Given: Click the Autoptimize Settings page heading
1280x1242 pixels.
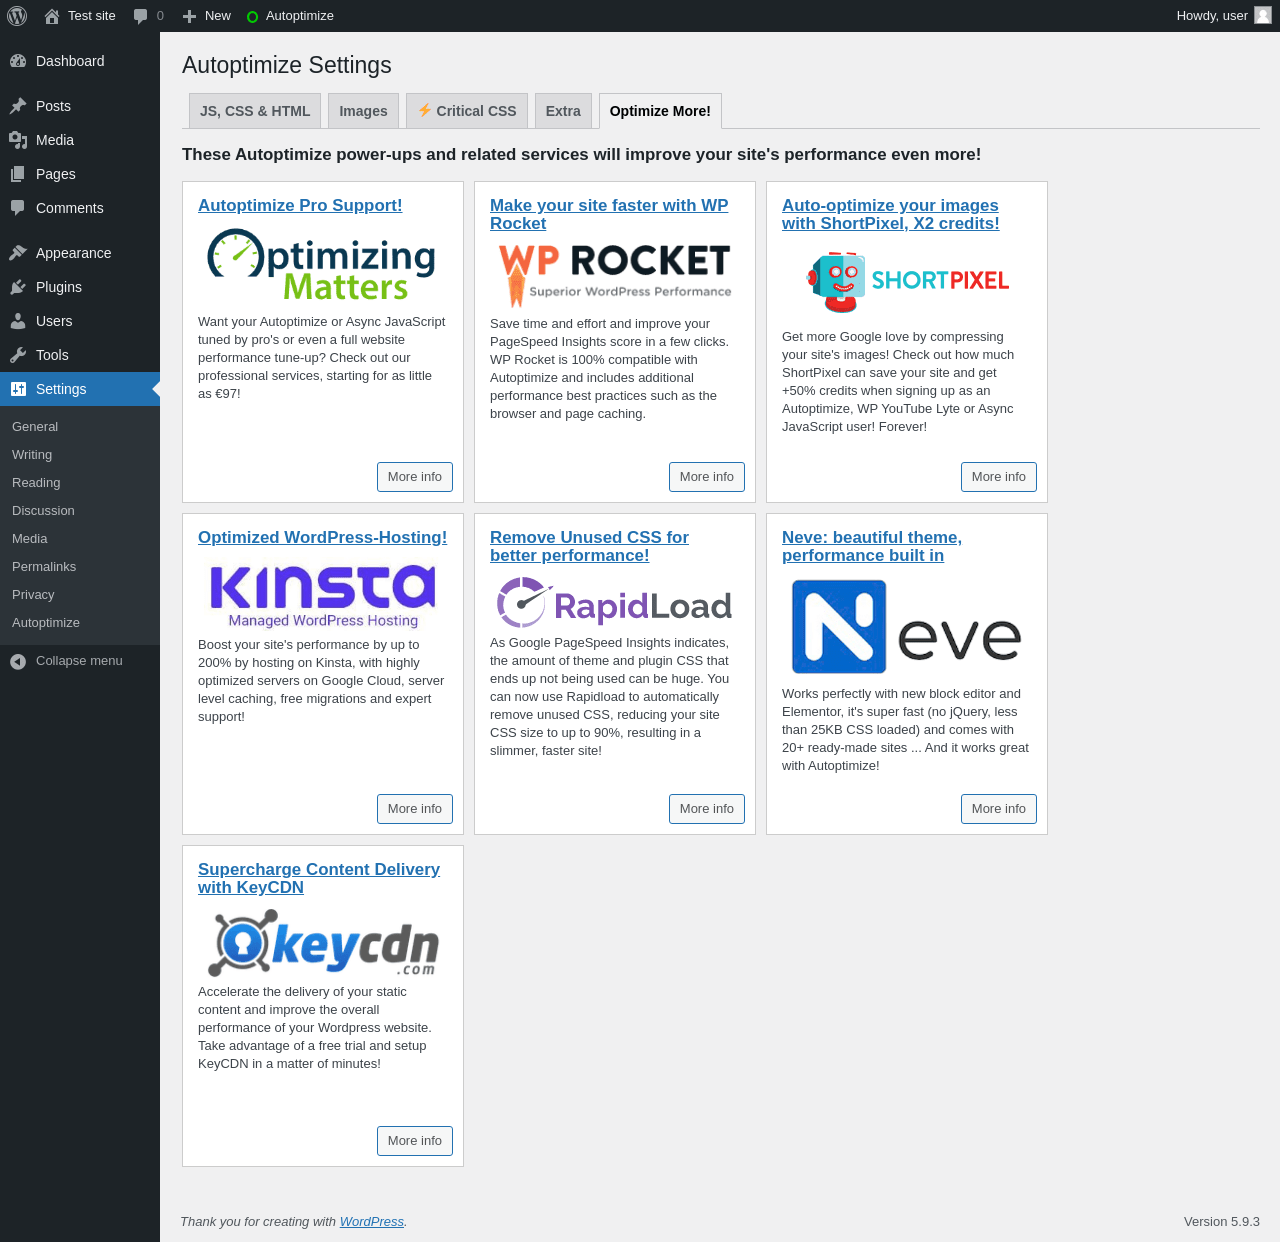Looking at the screenshot, I should 287,65.
